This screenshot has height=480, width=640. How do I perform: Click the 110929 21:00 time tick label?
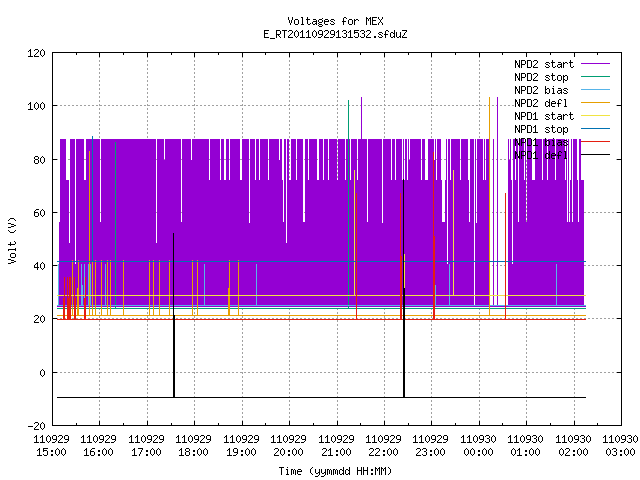(336, 446)
